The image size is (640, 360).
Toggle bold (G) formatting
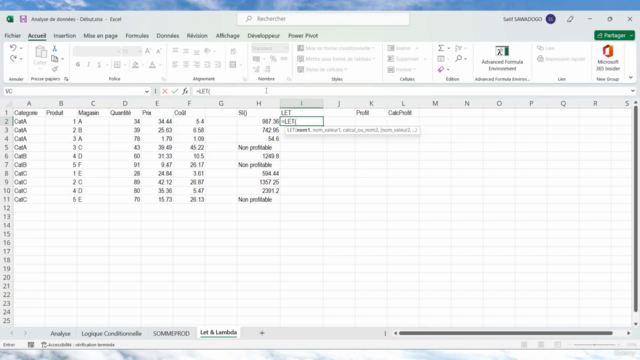(78, 64)
